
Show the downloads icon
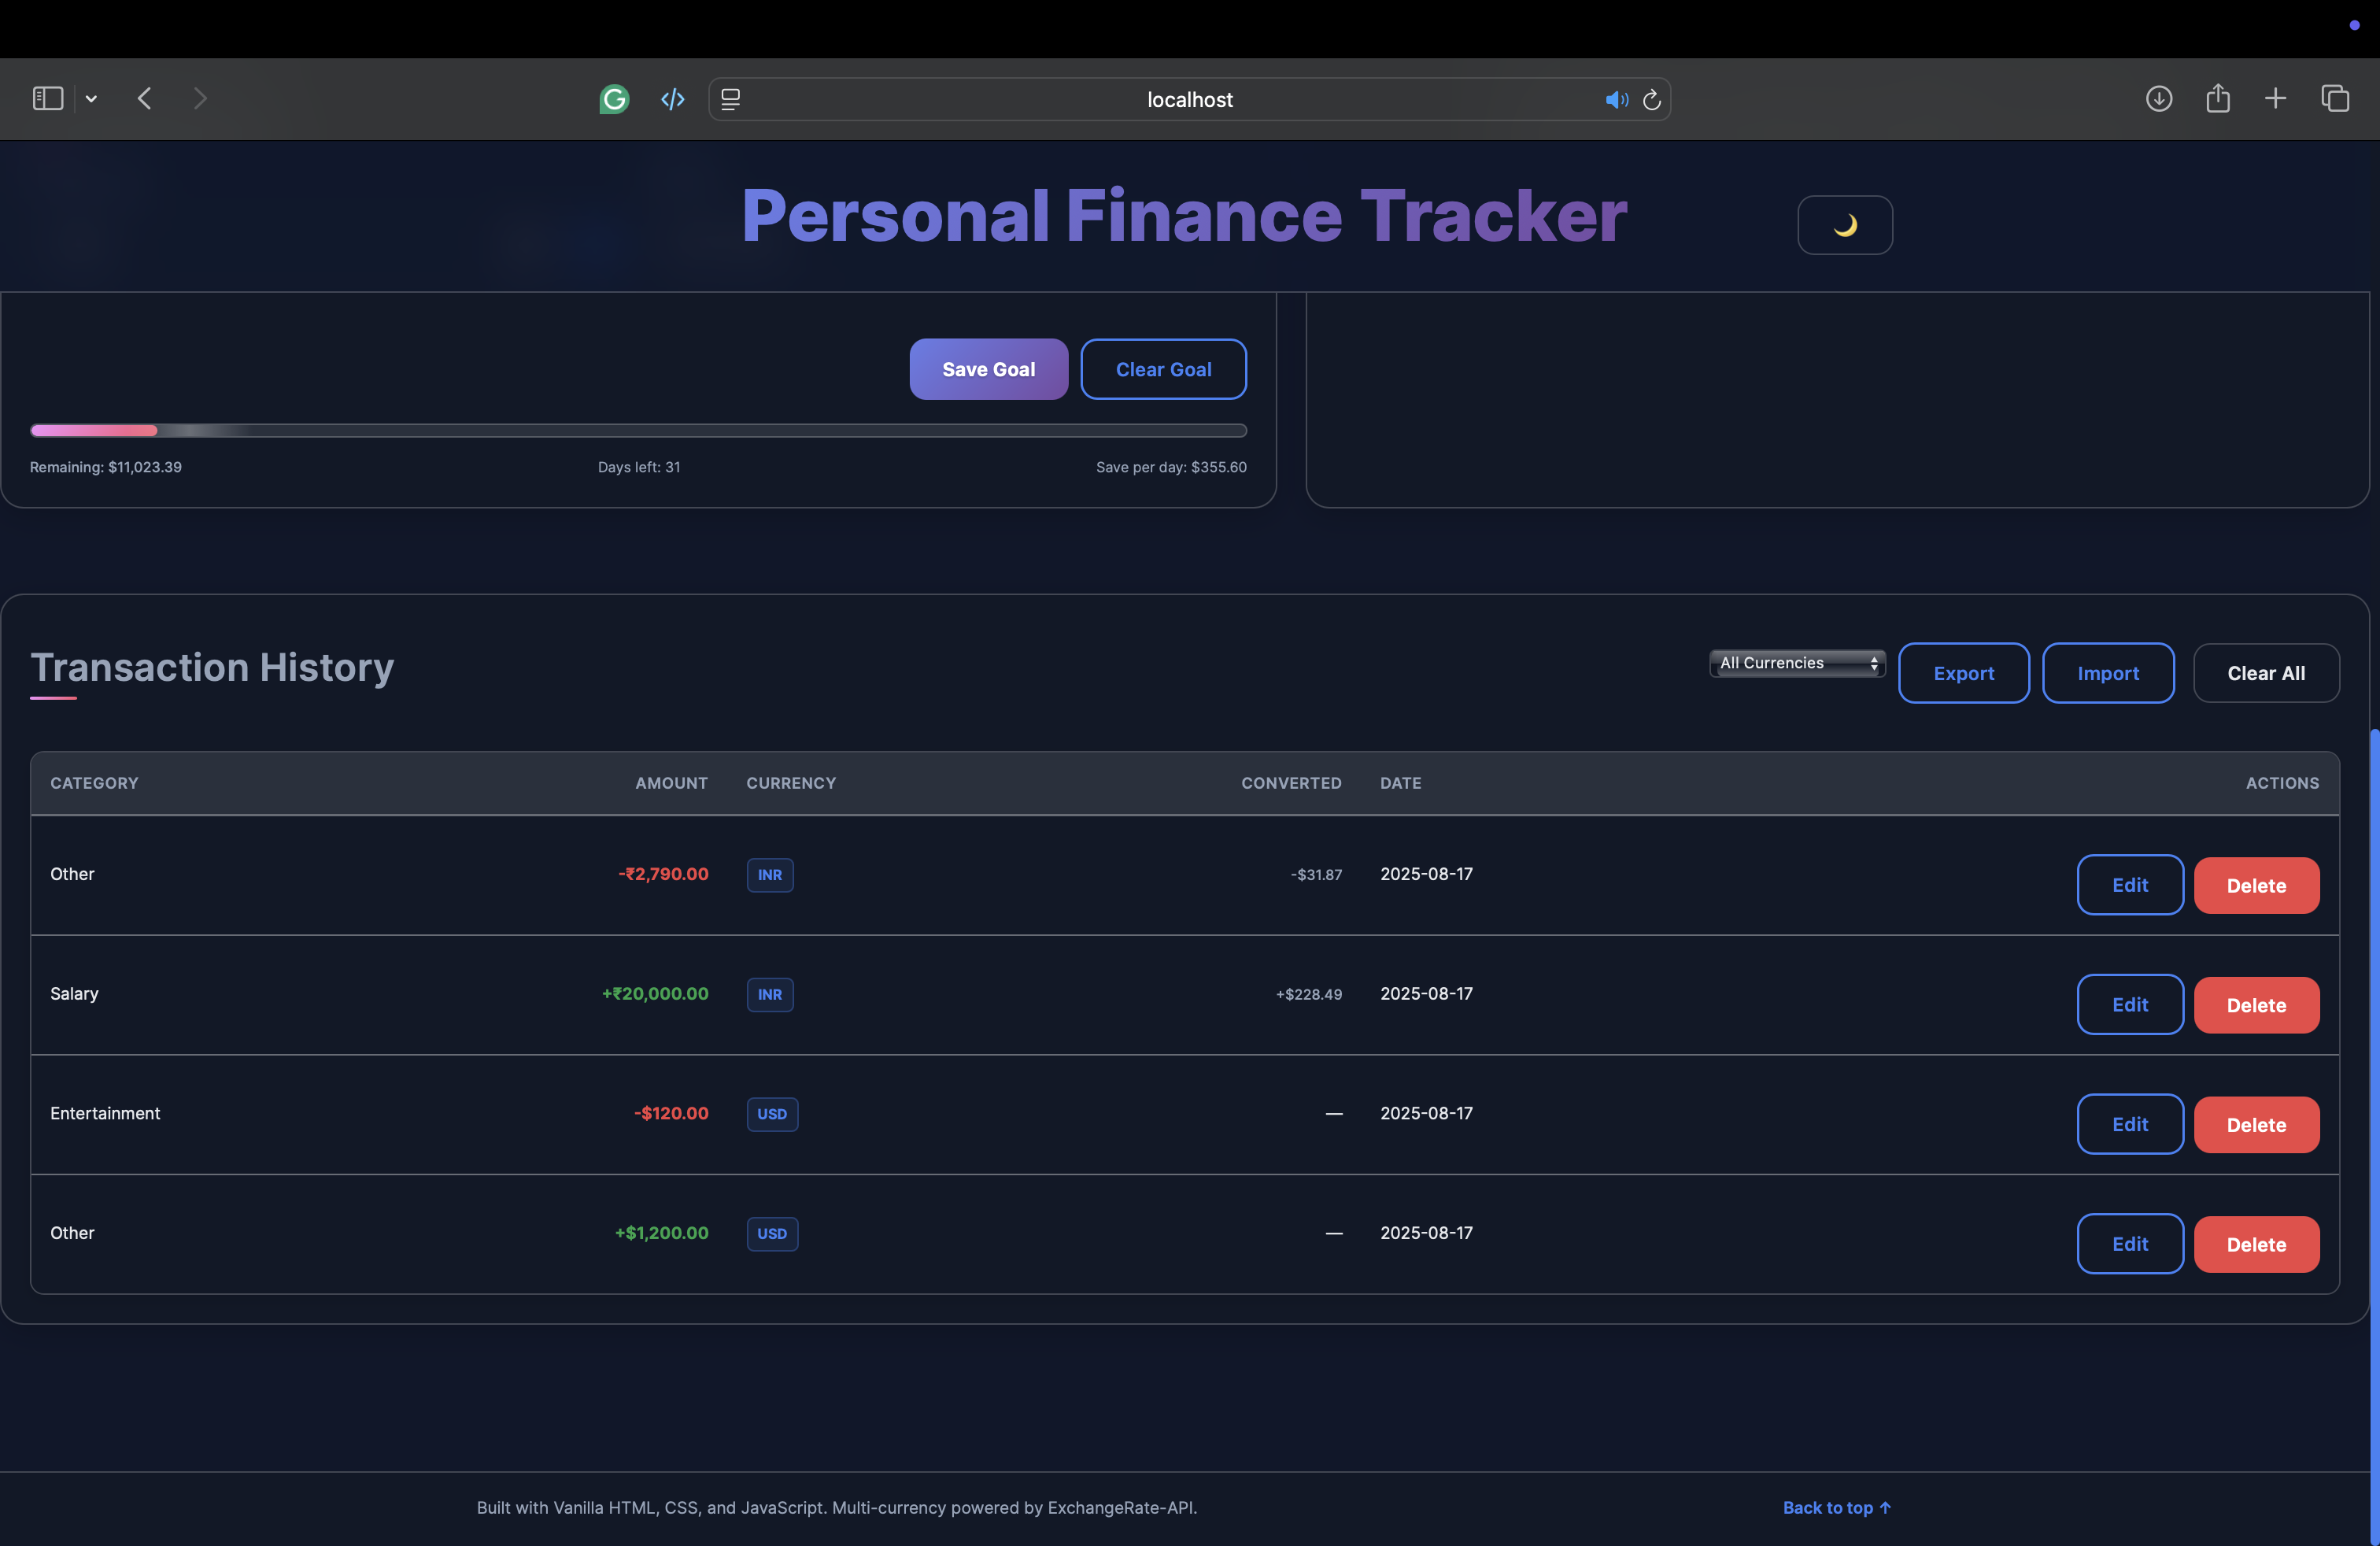2158,98
